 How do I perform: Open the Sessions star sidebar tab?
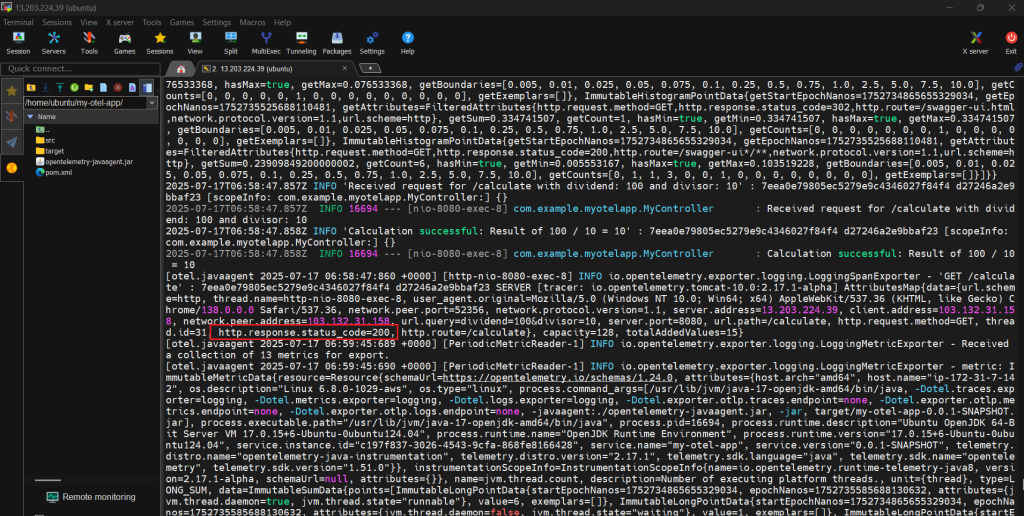[x=11, y=91]
